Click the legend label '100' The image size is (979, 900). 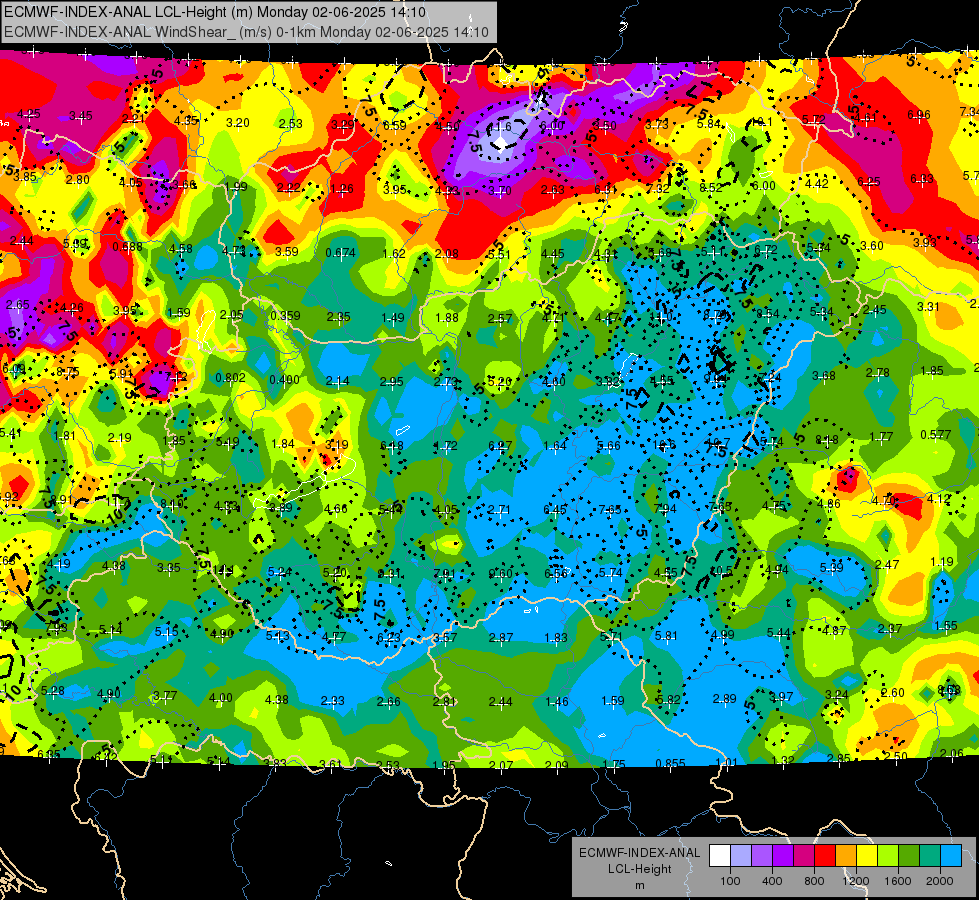pyautogui.click(x=730, y=881)
